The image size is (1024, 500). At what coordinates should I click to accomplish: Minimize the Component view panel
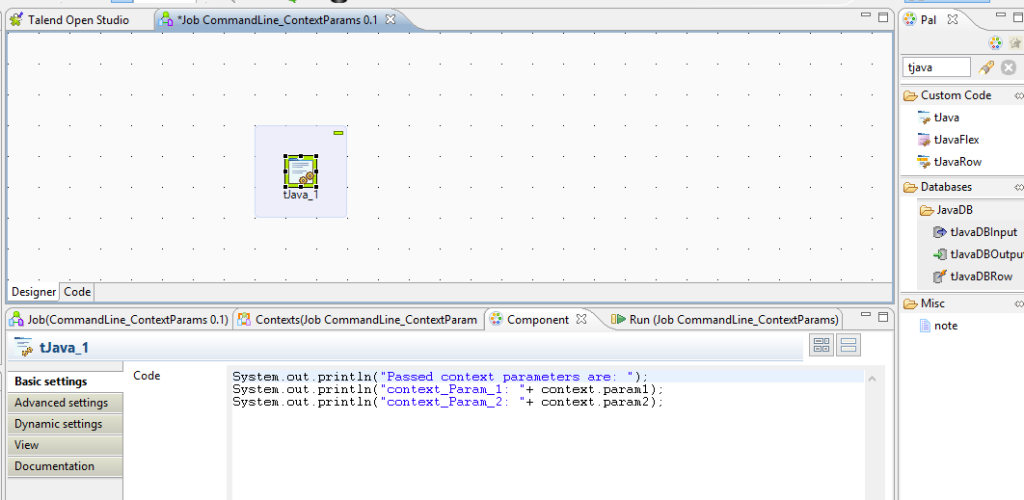pos(865,316)
